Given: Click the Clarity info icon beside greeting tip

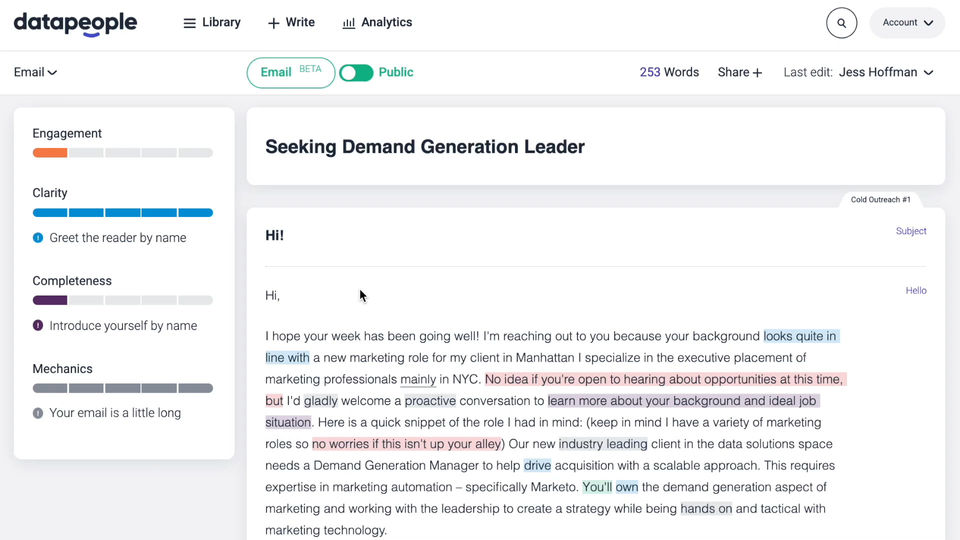Looking at the screenshot, I should click(x=38, y=238).
